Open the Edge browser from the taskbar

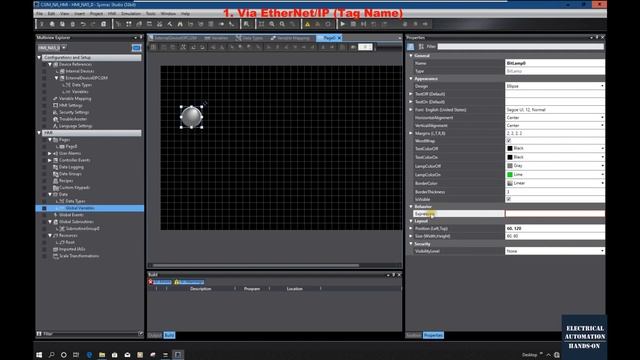coord(89,355)
